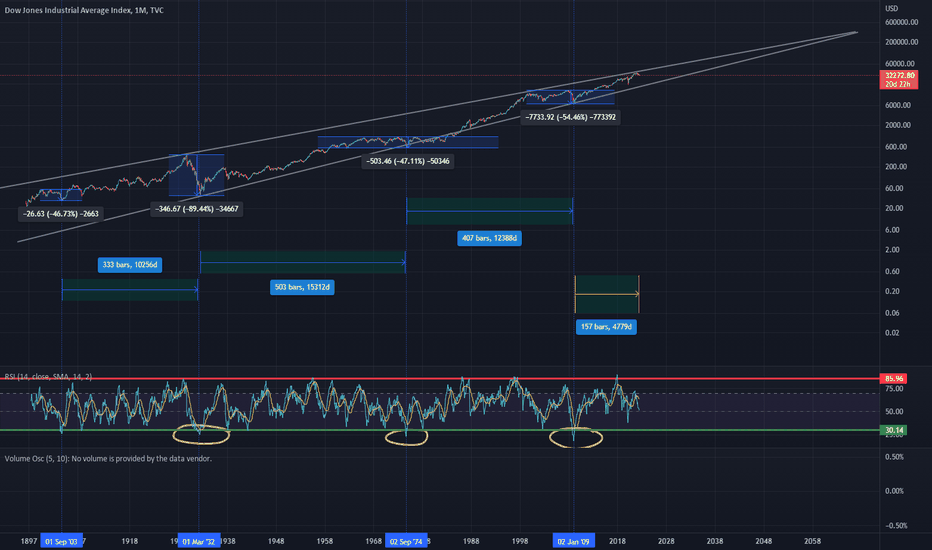Click the 407 bars, 12388d date range label

point(489,238)
